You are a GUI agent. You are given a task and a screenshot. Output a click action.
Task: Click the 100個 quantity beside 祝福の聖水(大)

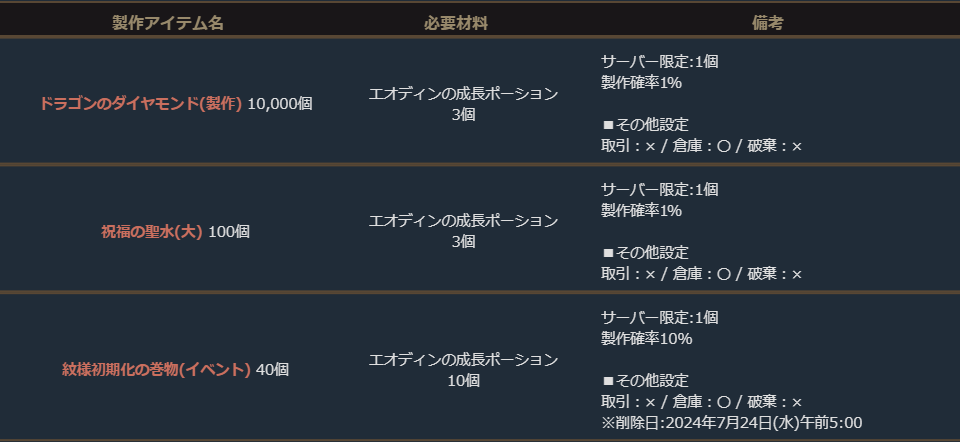click(x=229, y=231)
